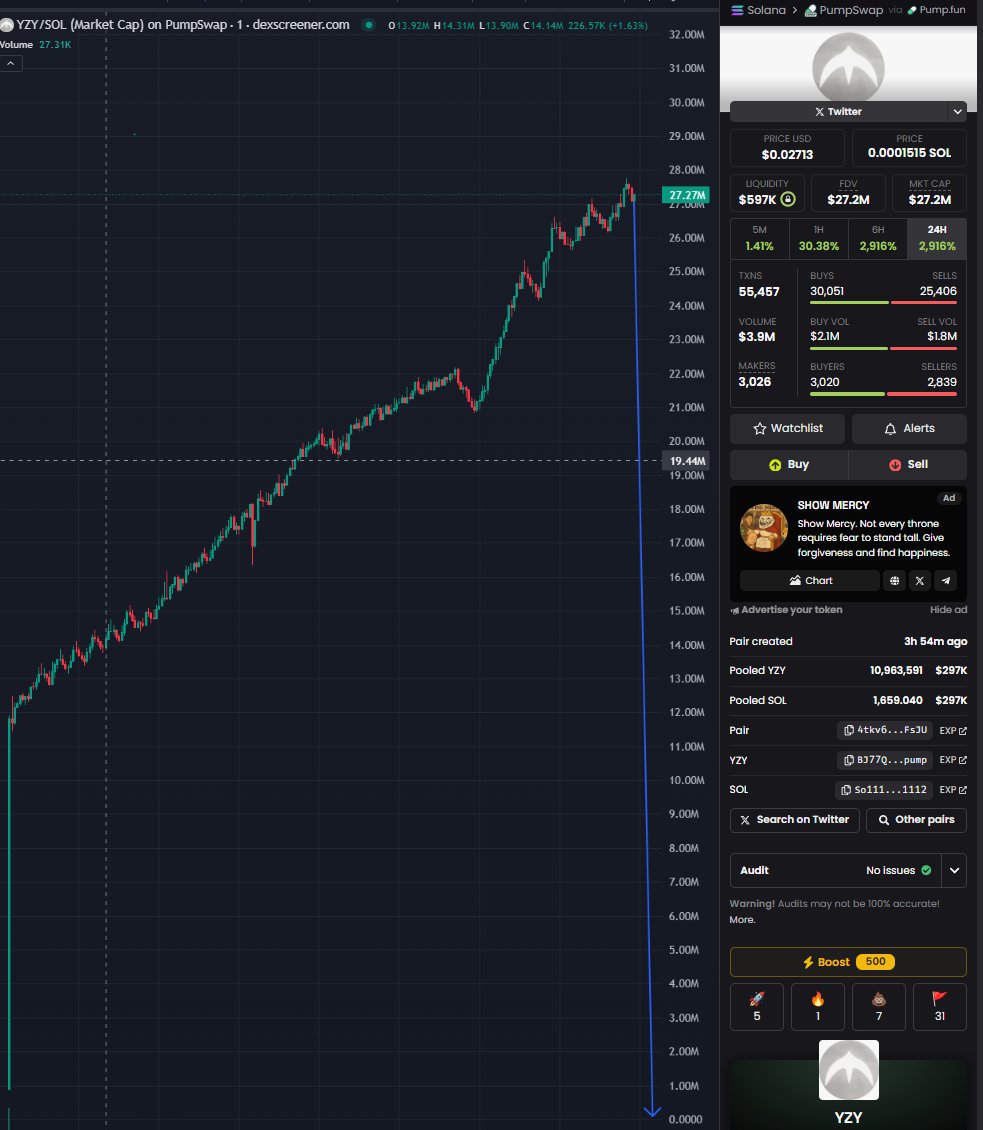Open the More link under audit warning
Screen dimensions: 983x1130
(742, 920)
